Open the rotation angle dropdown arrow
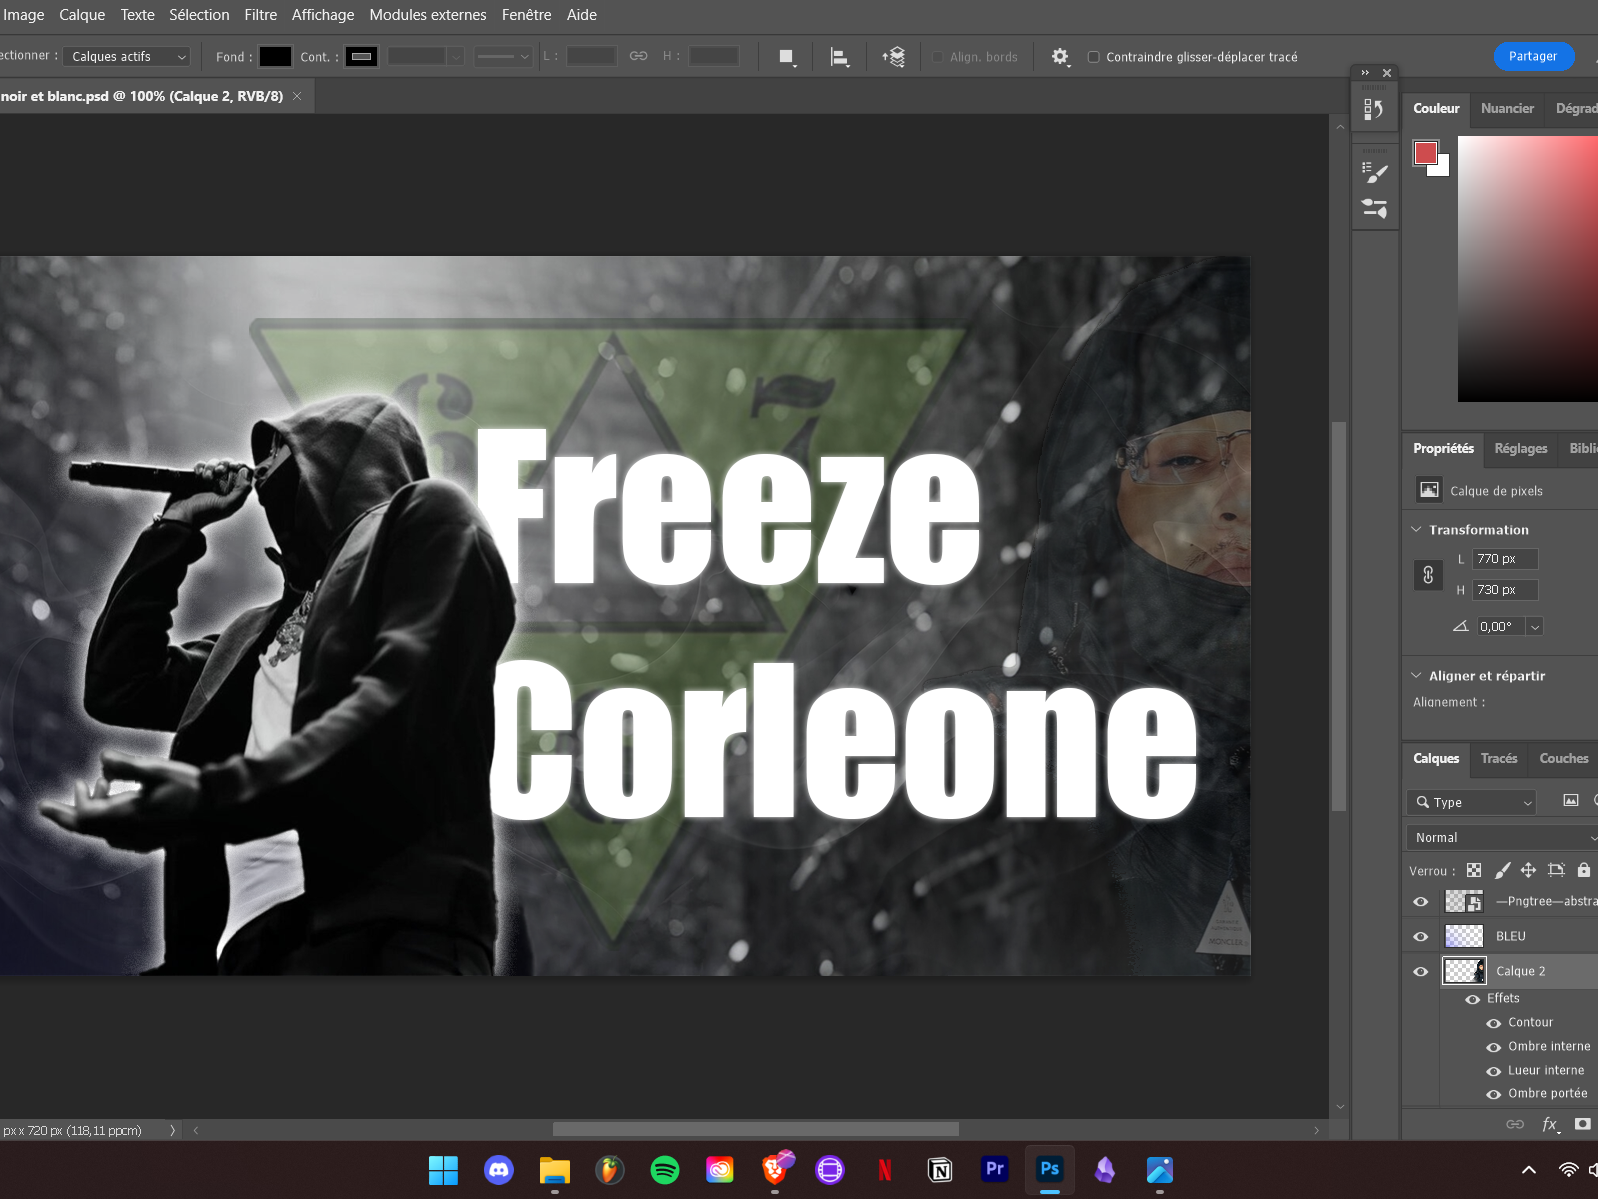The image size is (1598, 1199). (1535, 627)
